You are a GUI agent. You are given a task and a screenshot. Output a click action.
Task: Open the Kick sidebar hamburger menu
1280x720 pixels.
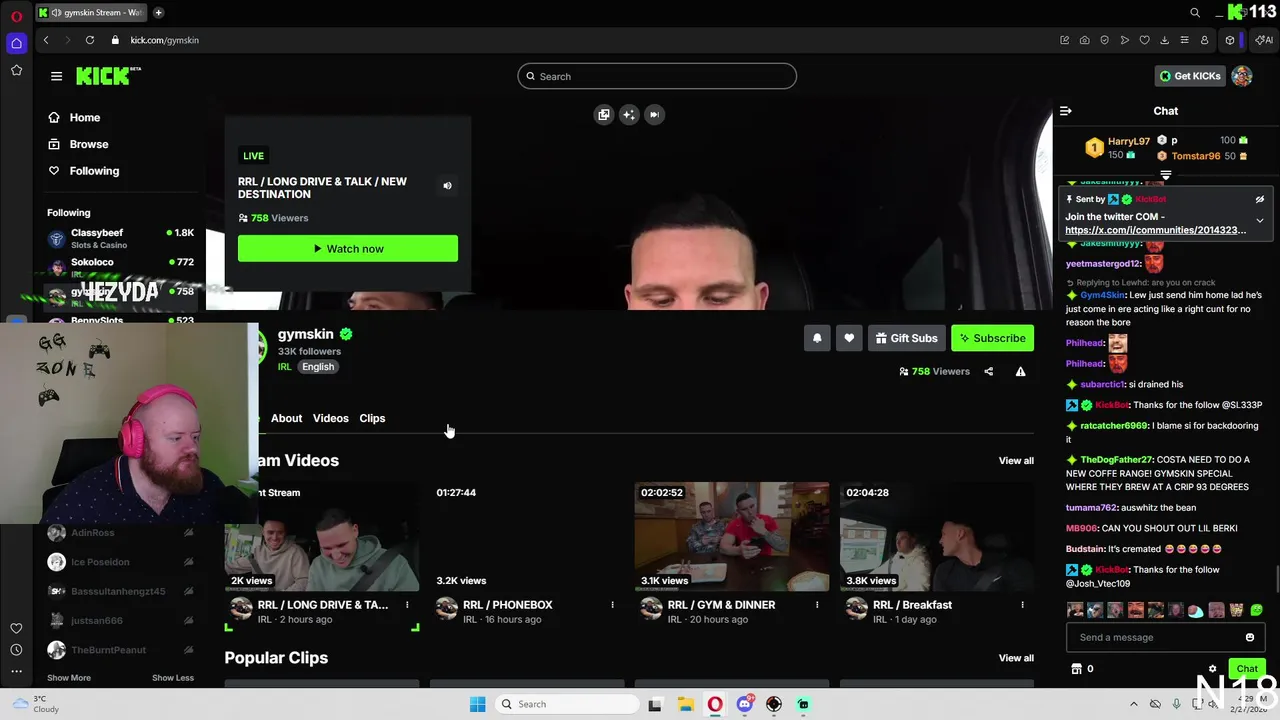click(x=57, y=76)
